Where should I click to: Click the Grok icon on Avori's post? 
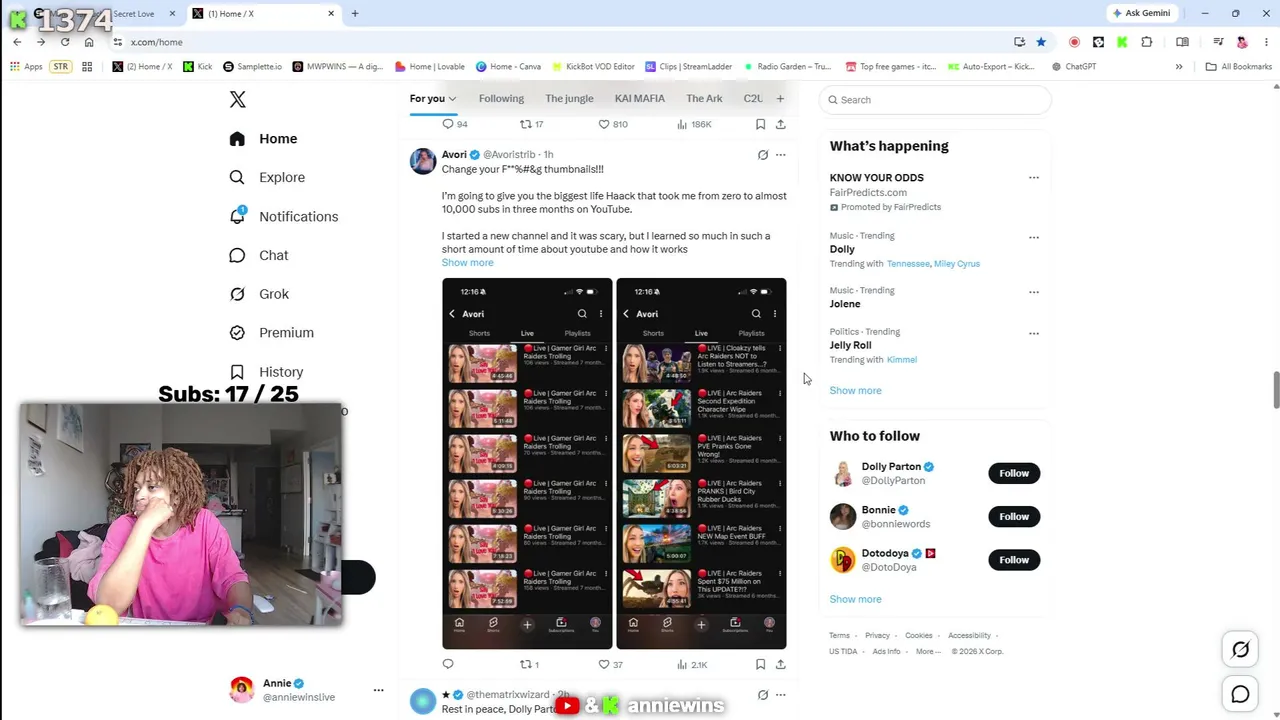[763, 155]
